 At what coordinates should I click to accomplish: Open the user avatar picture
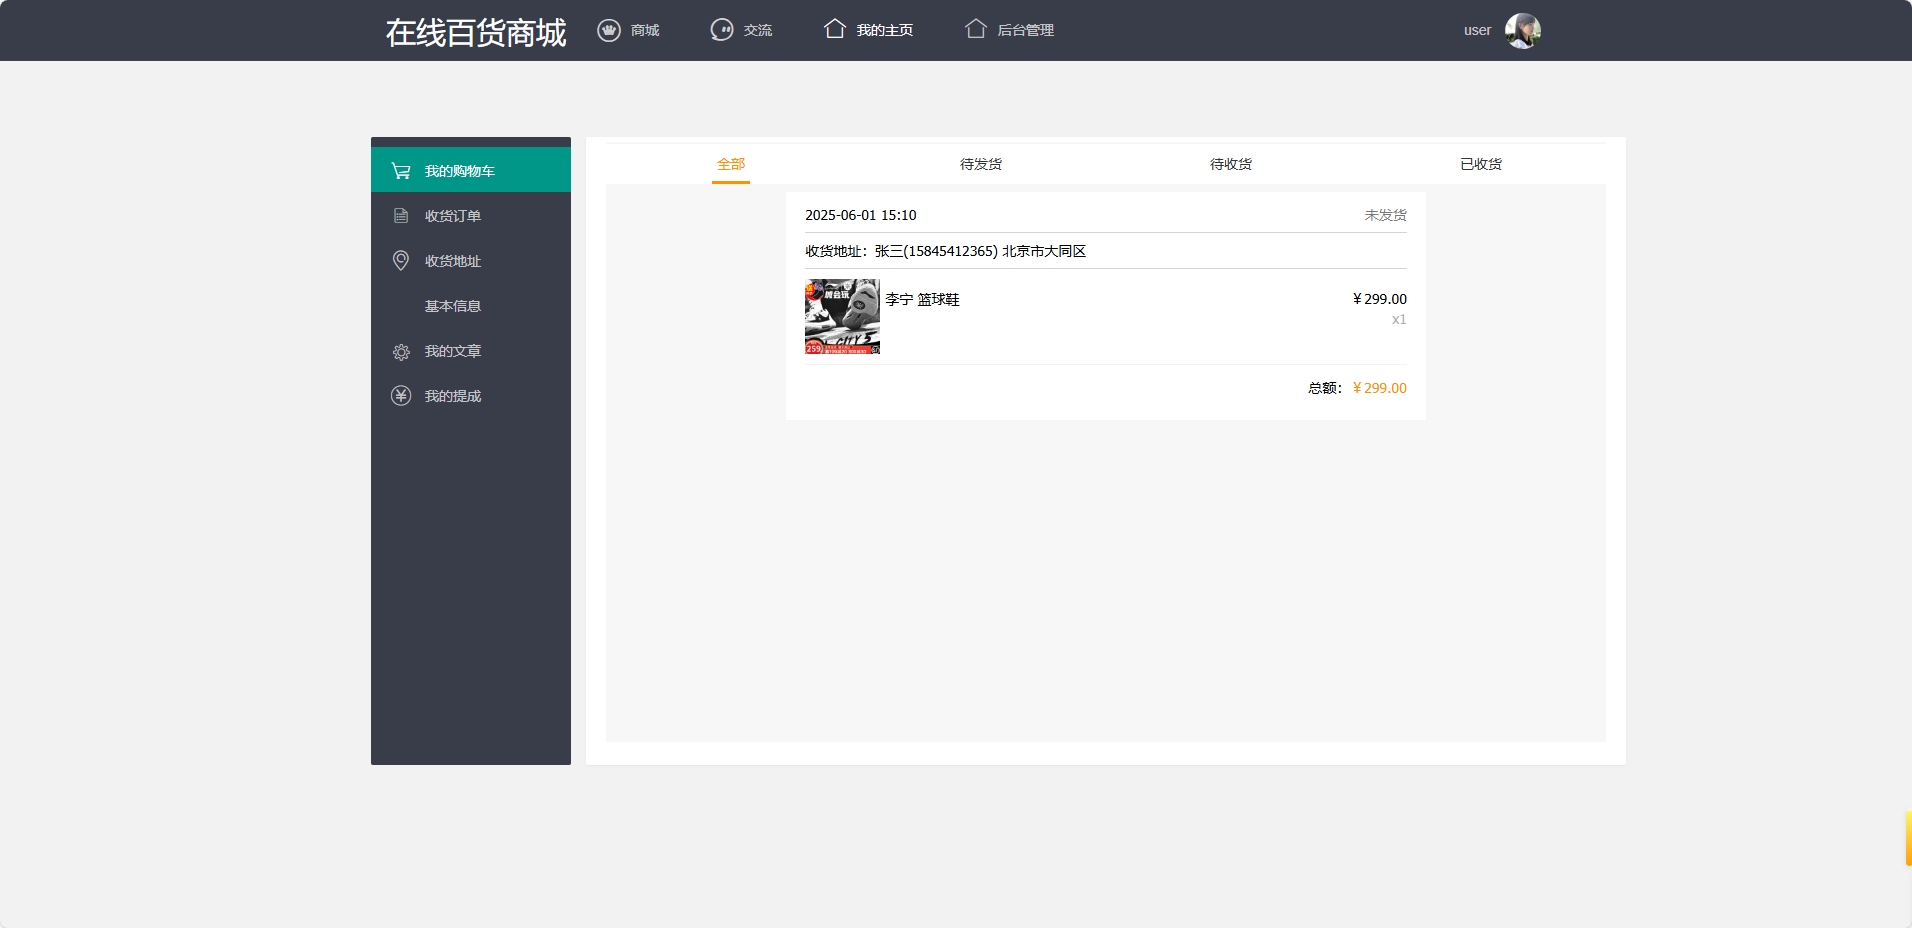pos(1522,31)
